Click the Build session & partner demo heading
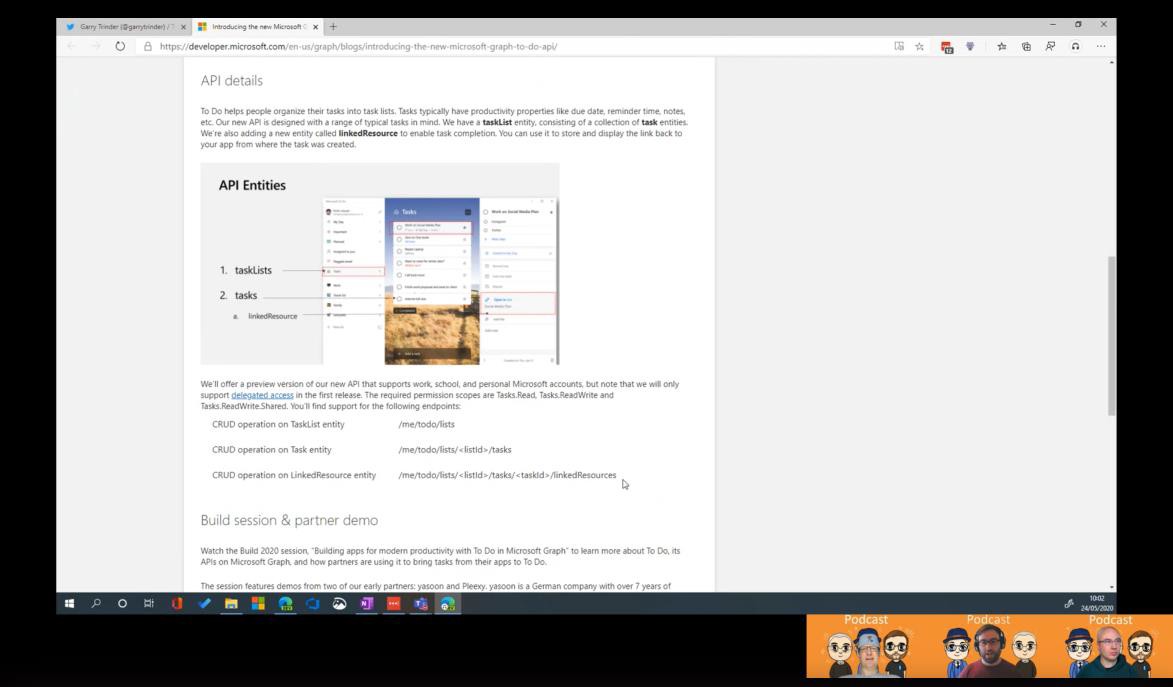The width and height of the screenshot is (1173, 687). pyautogui.click(x=290, y=520)
